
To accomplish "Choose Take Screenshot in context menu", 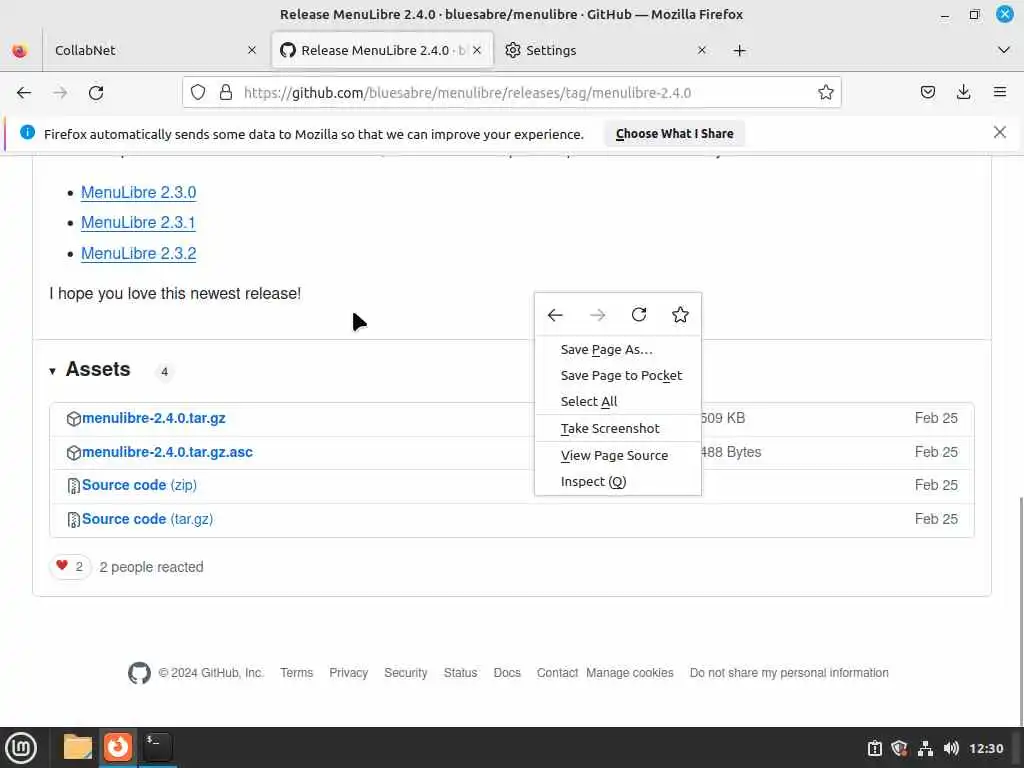I will pyautogui.click(x=618, y=428).
